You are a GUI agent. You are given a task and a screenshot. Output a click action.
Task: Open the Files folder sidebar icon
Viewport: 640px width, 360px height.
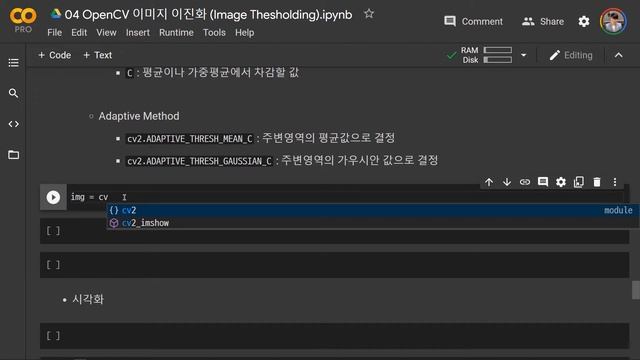click(13, 155)
